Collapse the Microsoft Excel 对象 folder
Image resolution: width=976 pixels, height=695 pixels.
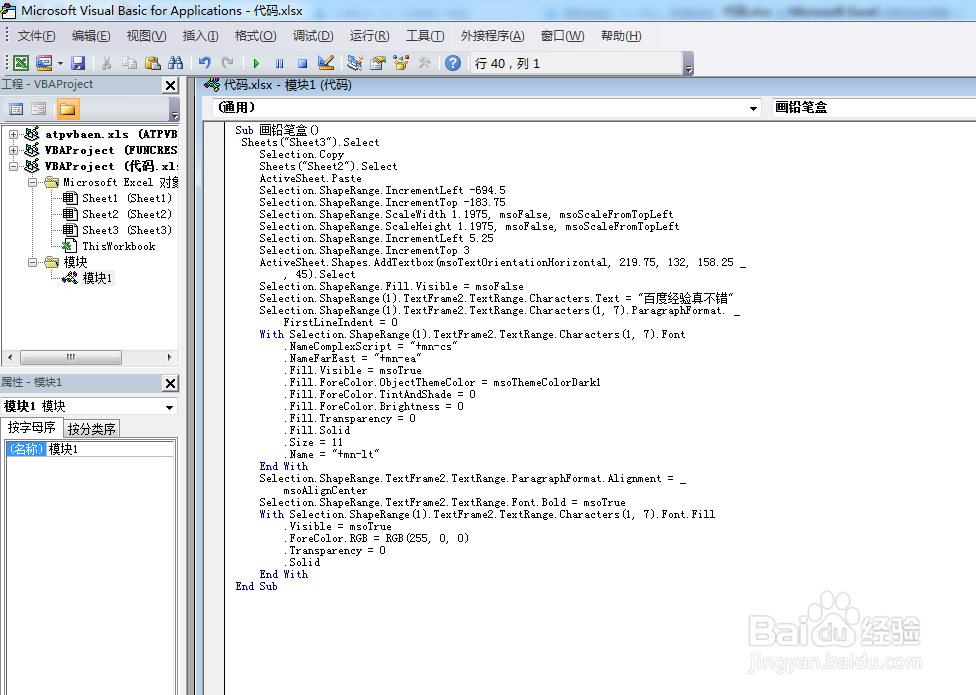coord(32,182)
